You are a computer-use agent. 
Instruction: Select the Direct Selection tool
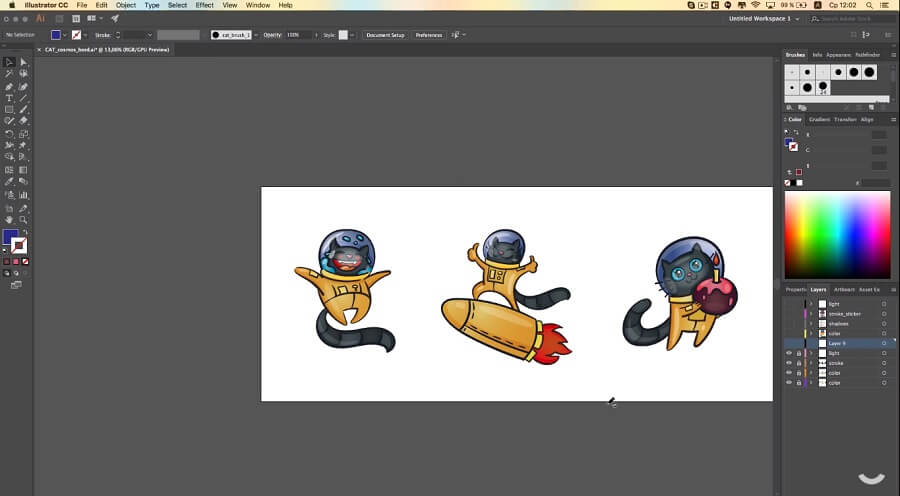(23, 62)
